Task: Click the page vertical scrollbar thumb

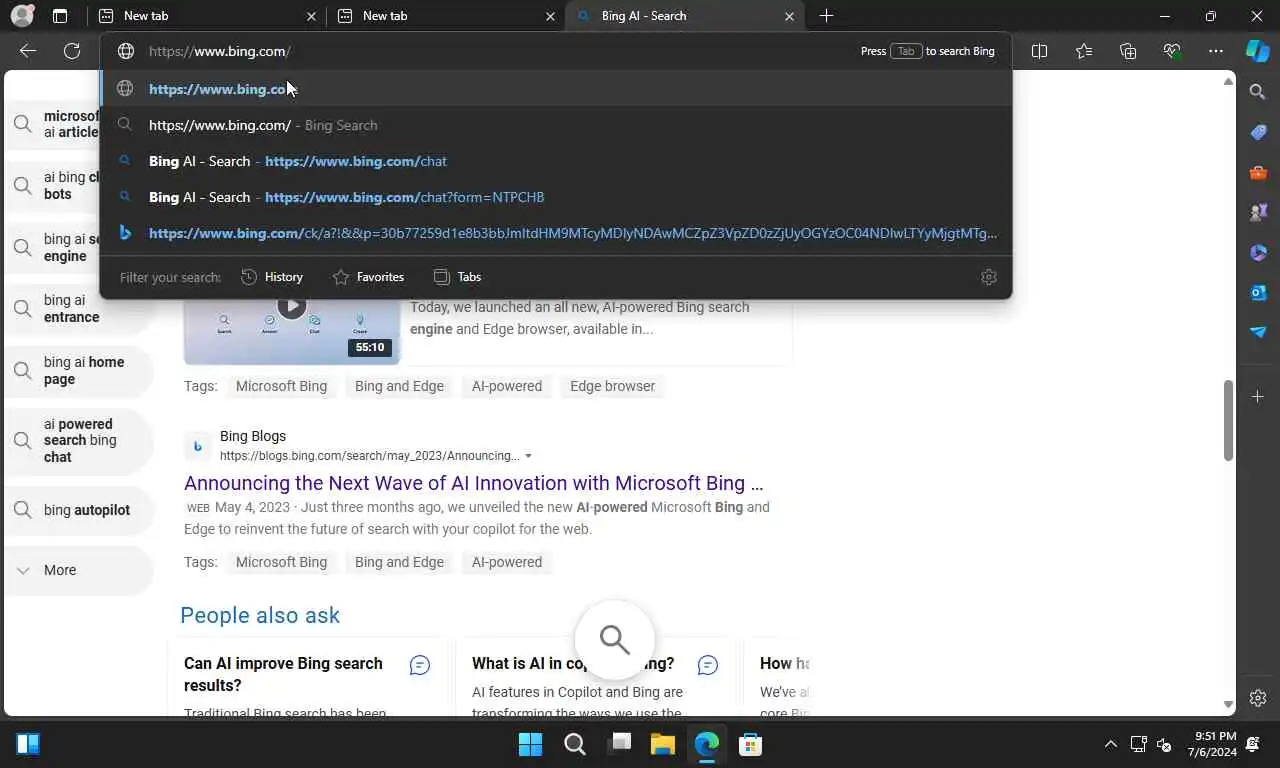Action: [1229, 420]
